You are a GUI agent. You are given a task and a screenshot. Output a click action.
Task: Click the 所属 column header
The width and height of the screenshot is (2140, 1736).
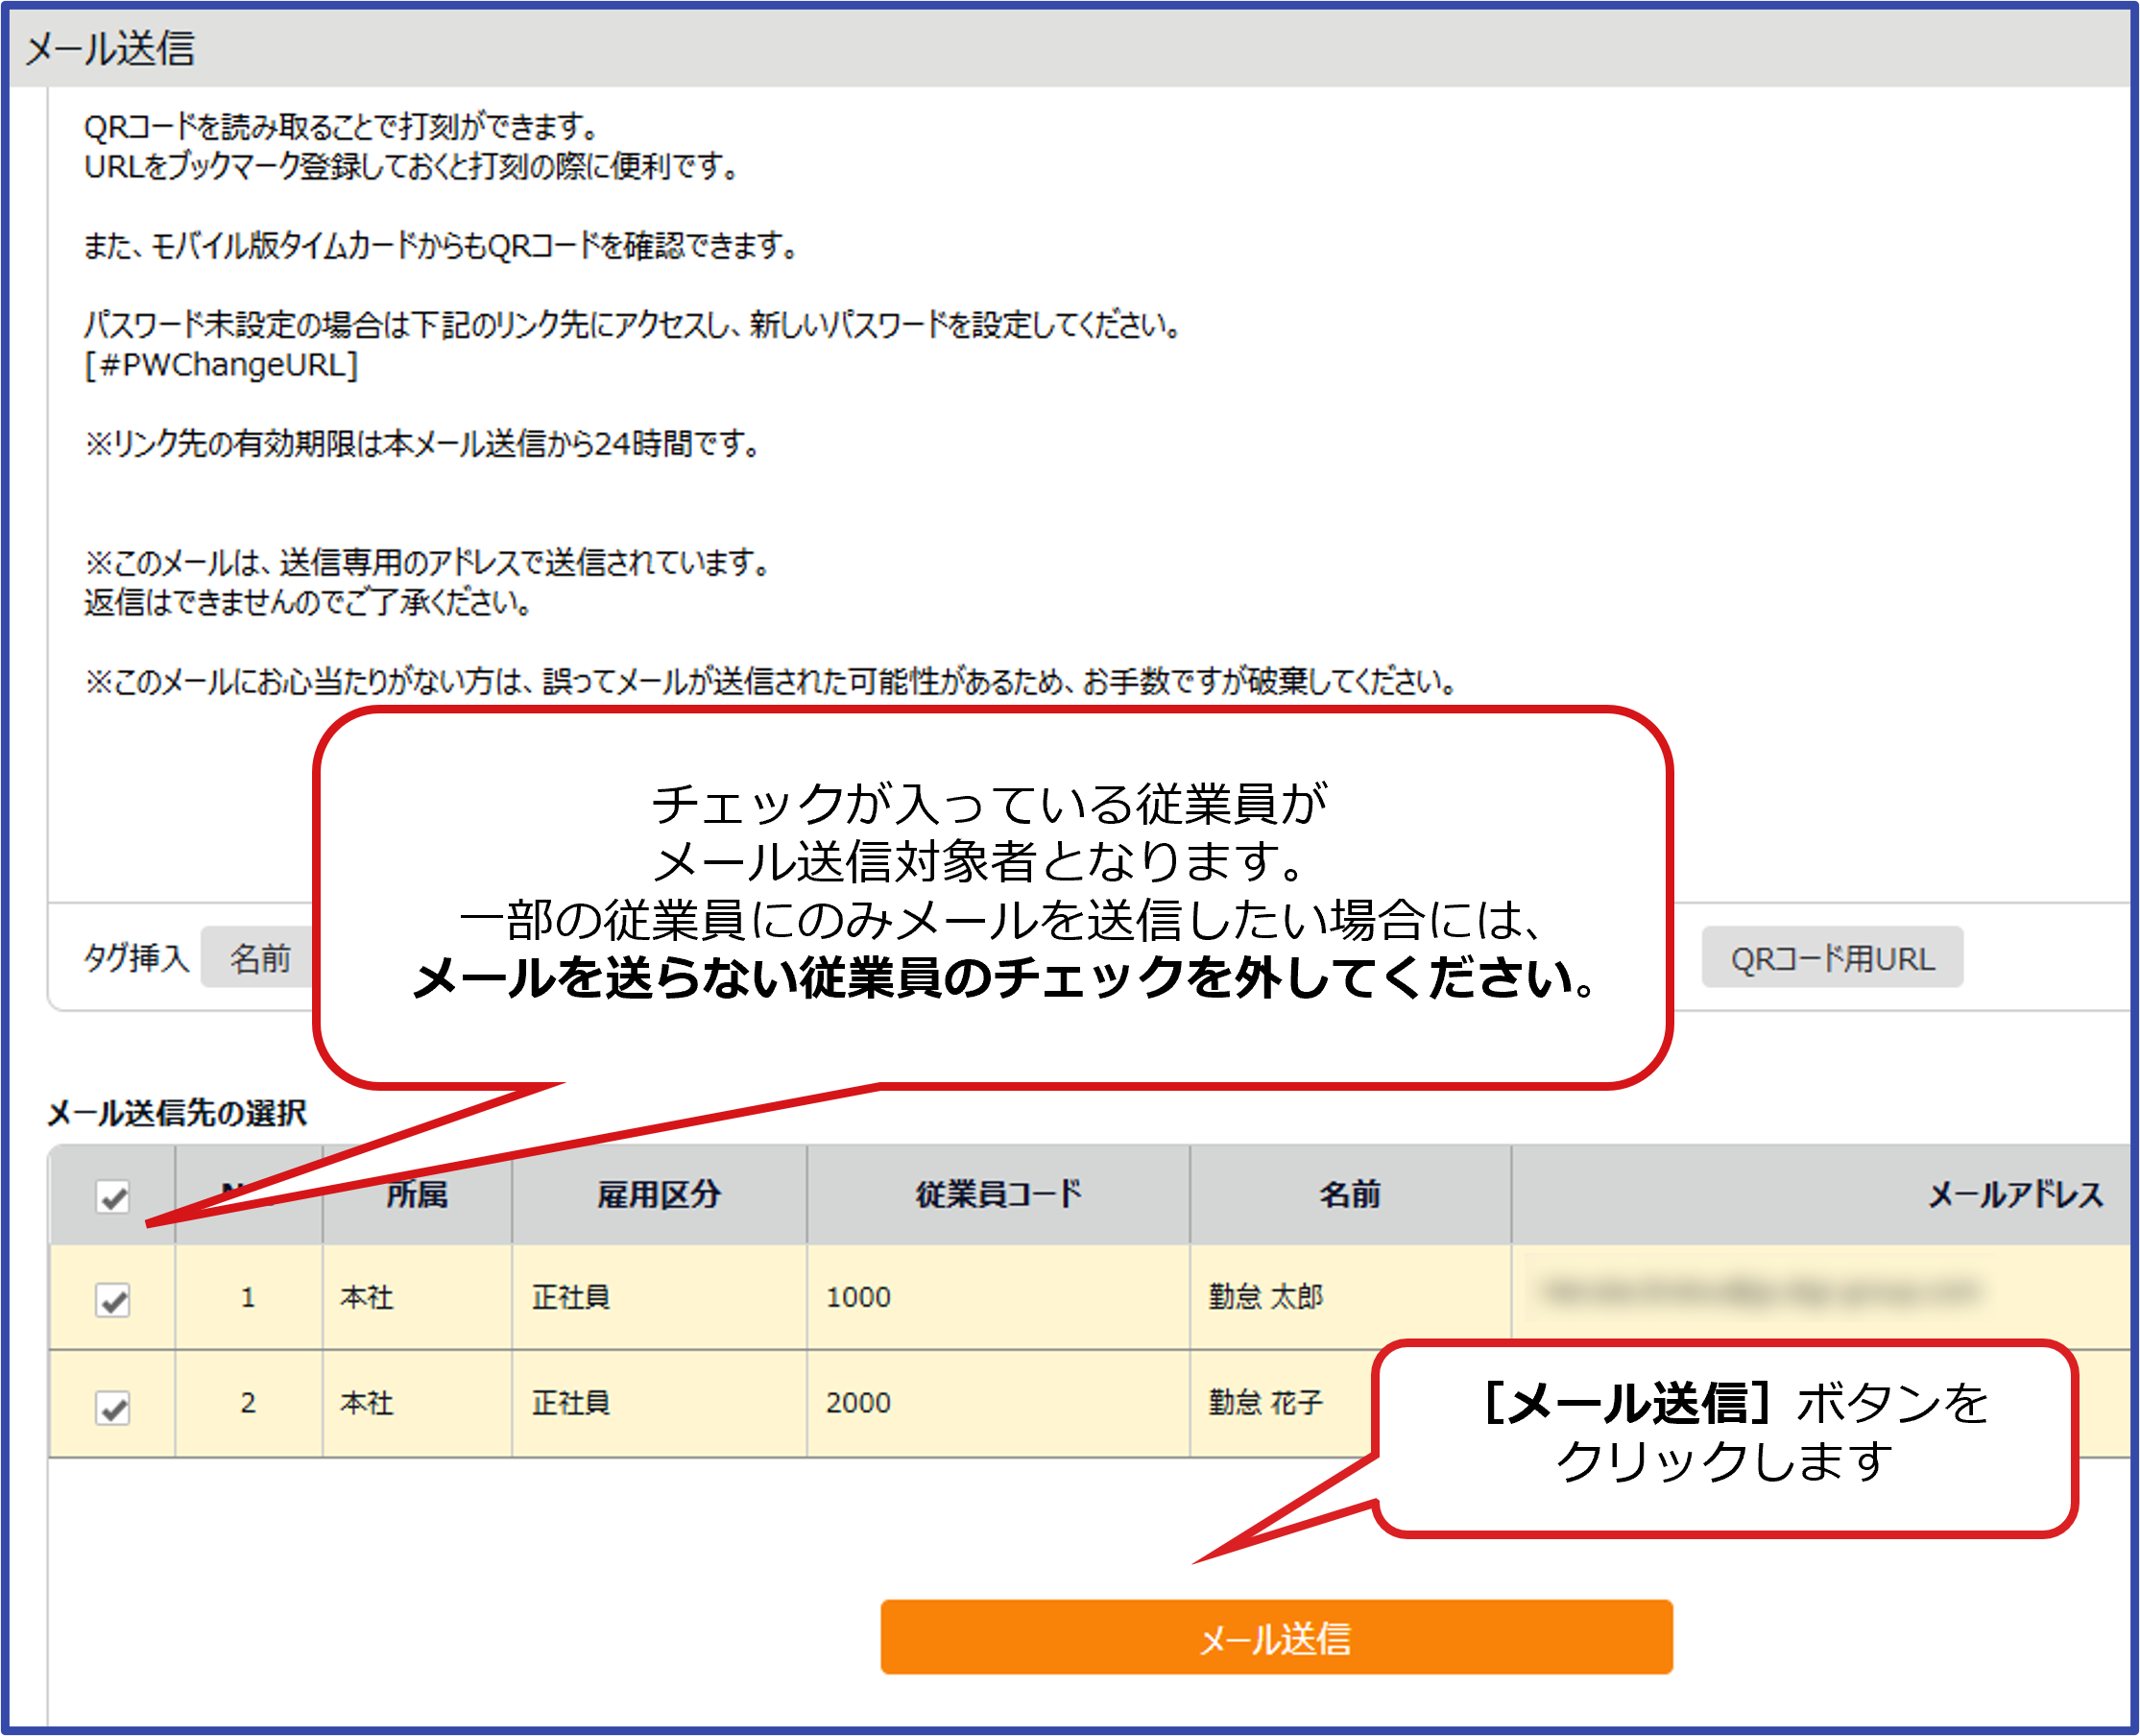pos(417,1194)
